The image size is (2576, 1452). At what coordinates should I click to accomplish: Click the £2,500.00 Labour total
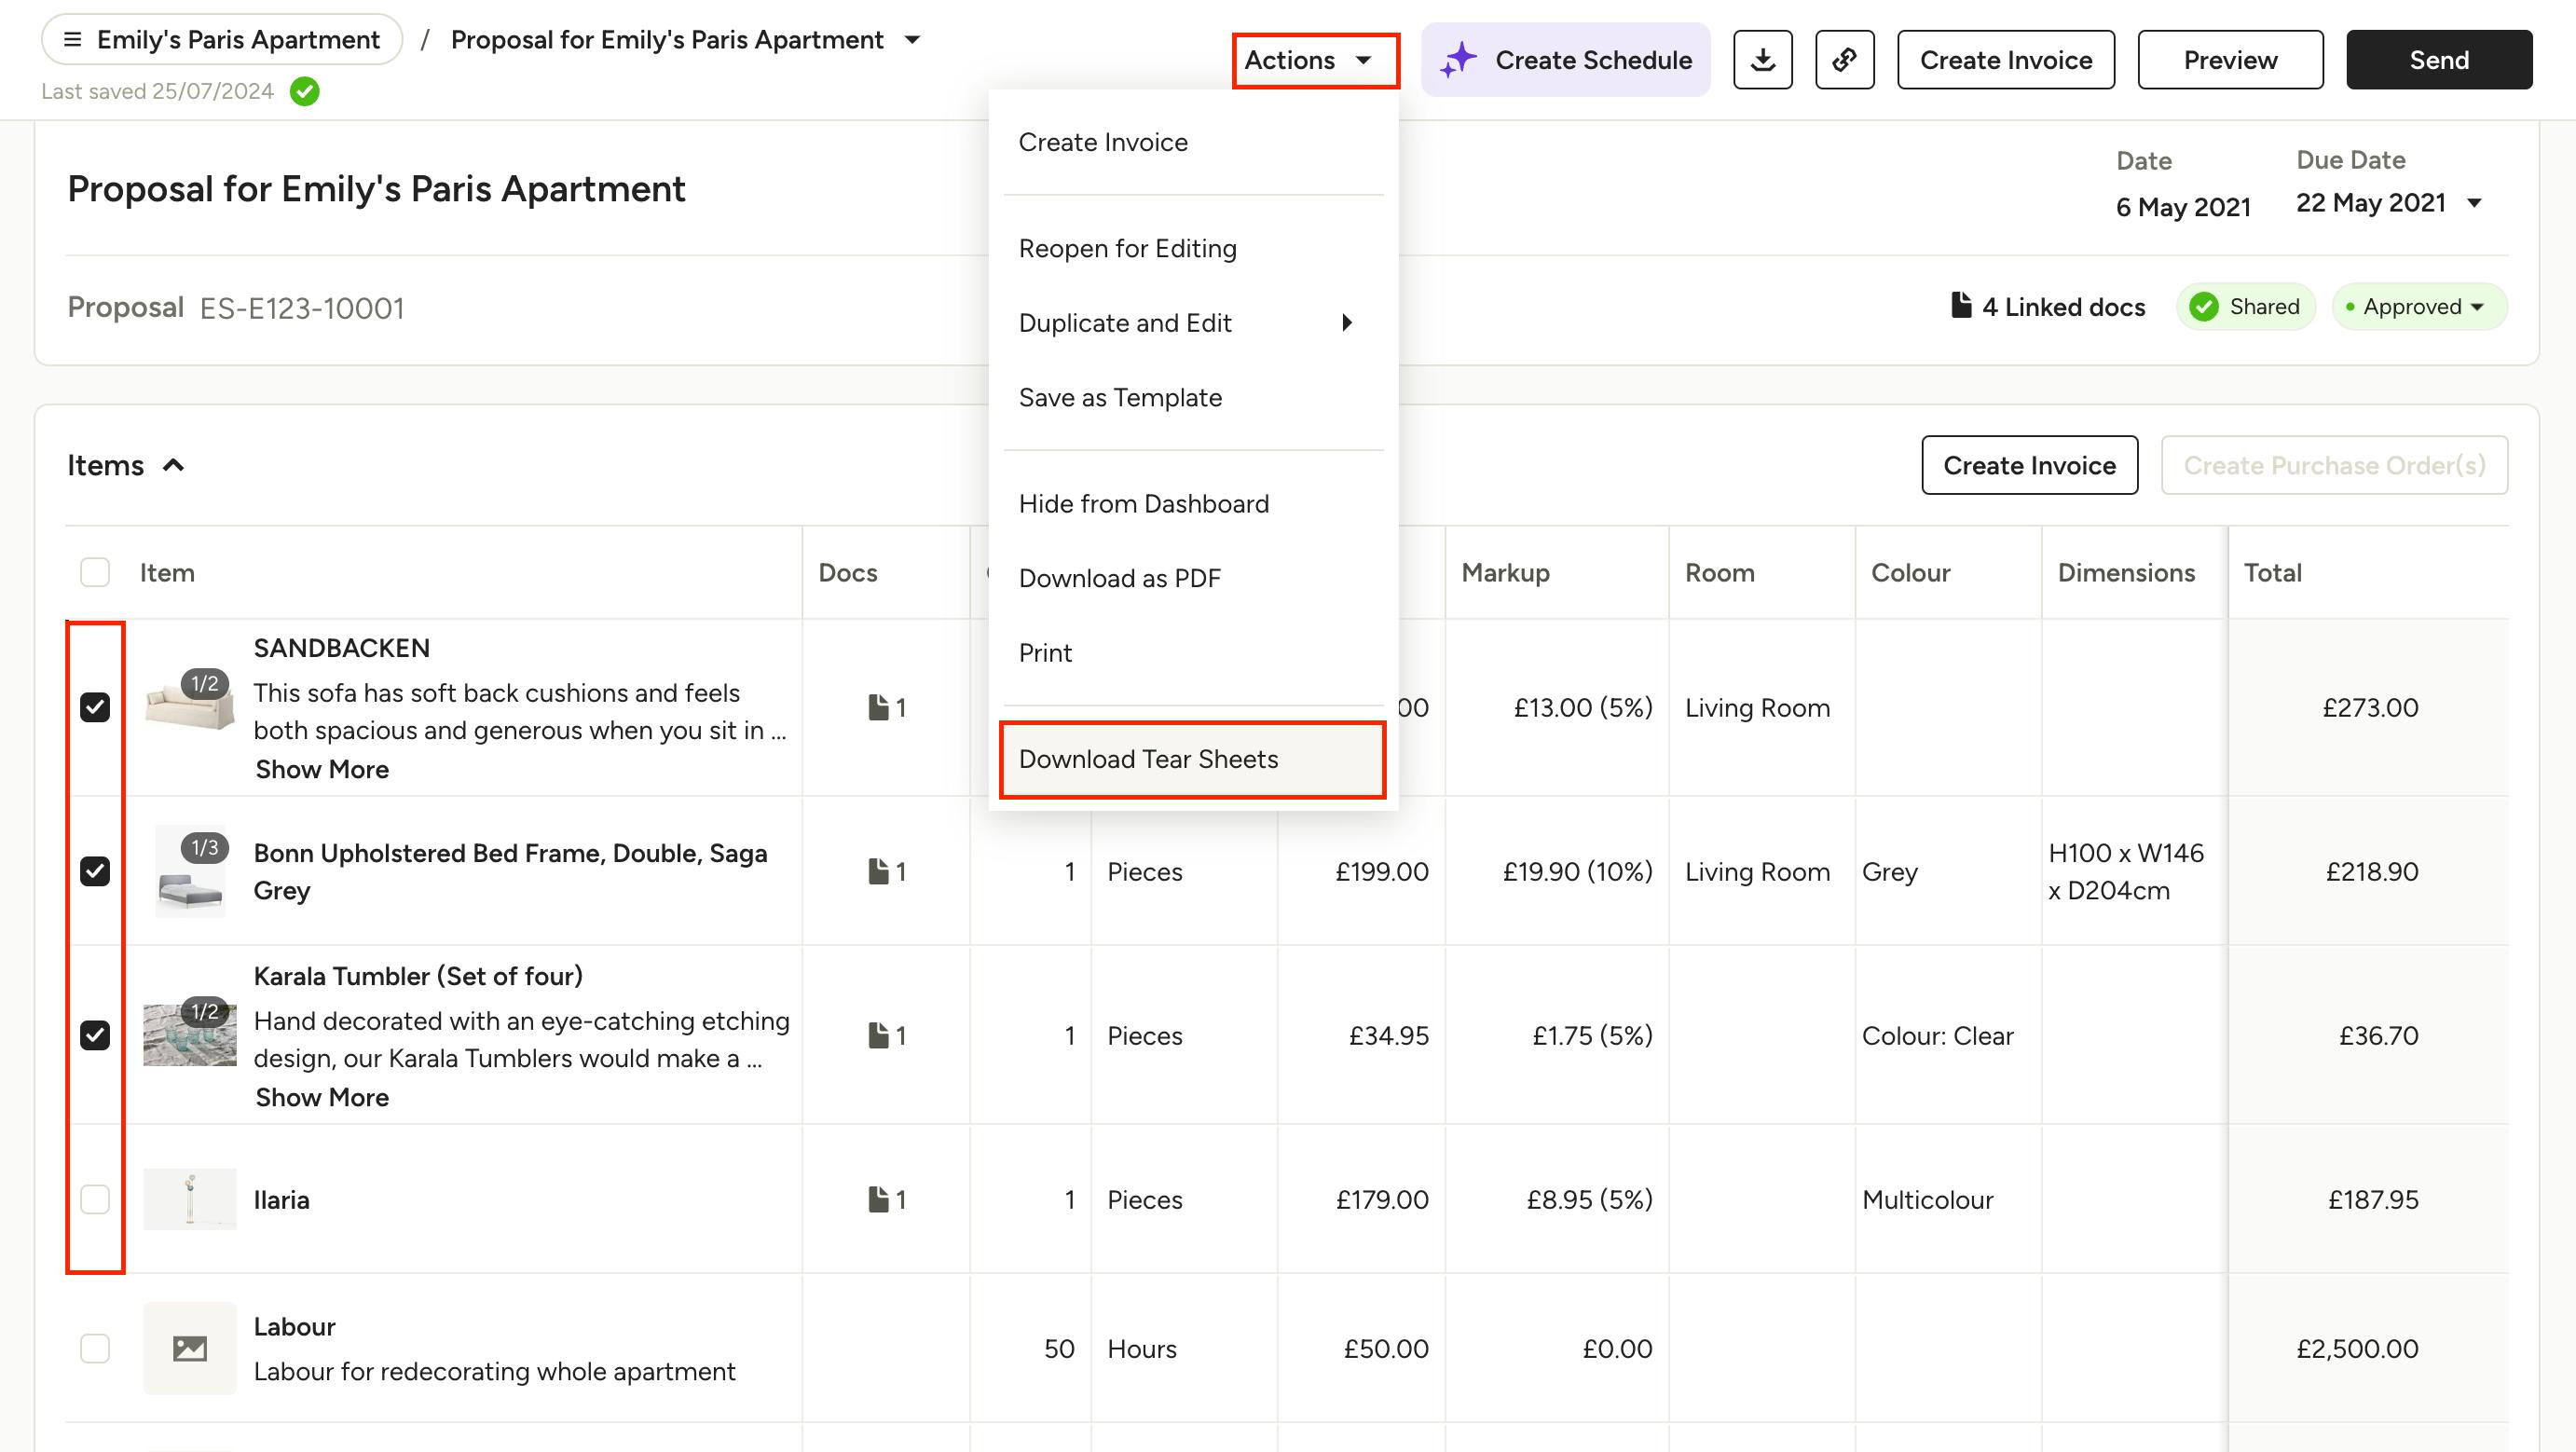coord(2357,1348)
